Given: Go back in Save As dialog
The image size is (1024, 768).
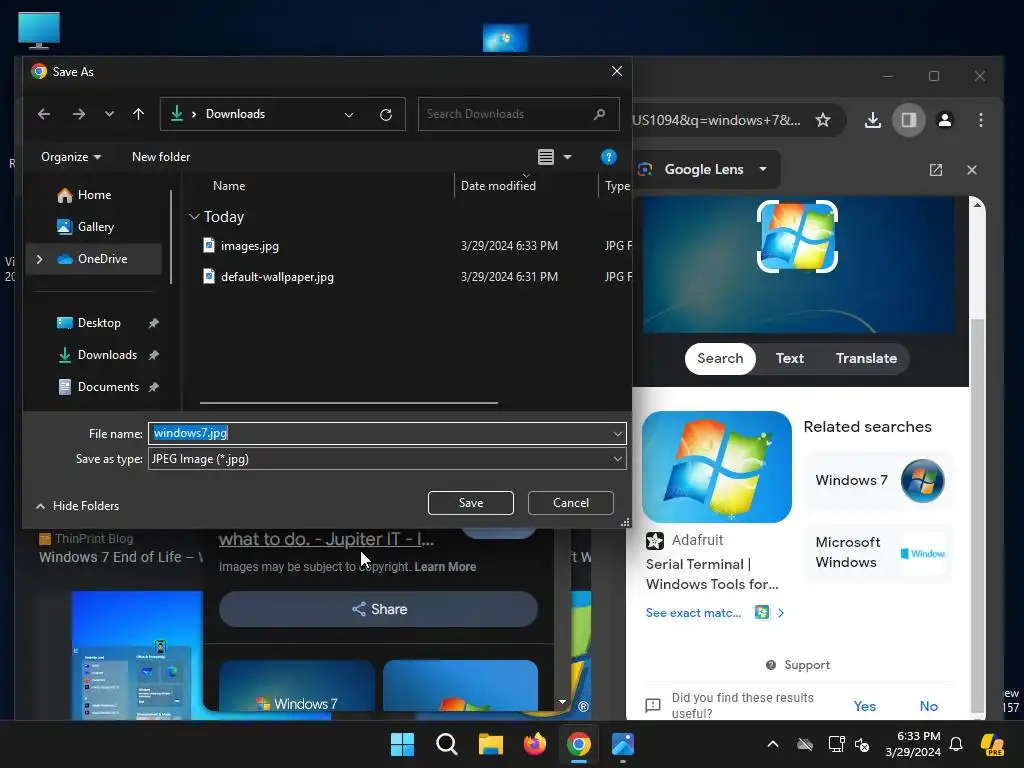Looking at the screenshot, I should coord(44,114).
